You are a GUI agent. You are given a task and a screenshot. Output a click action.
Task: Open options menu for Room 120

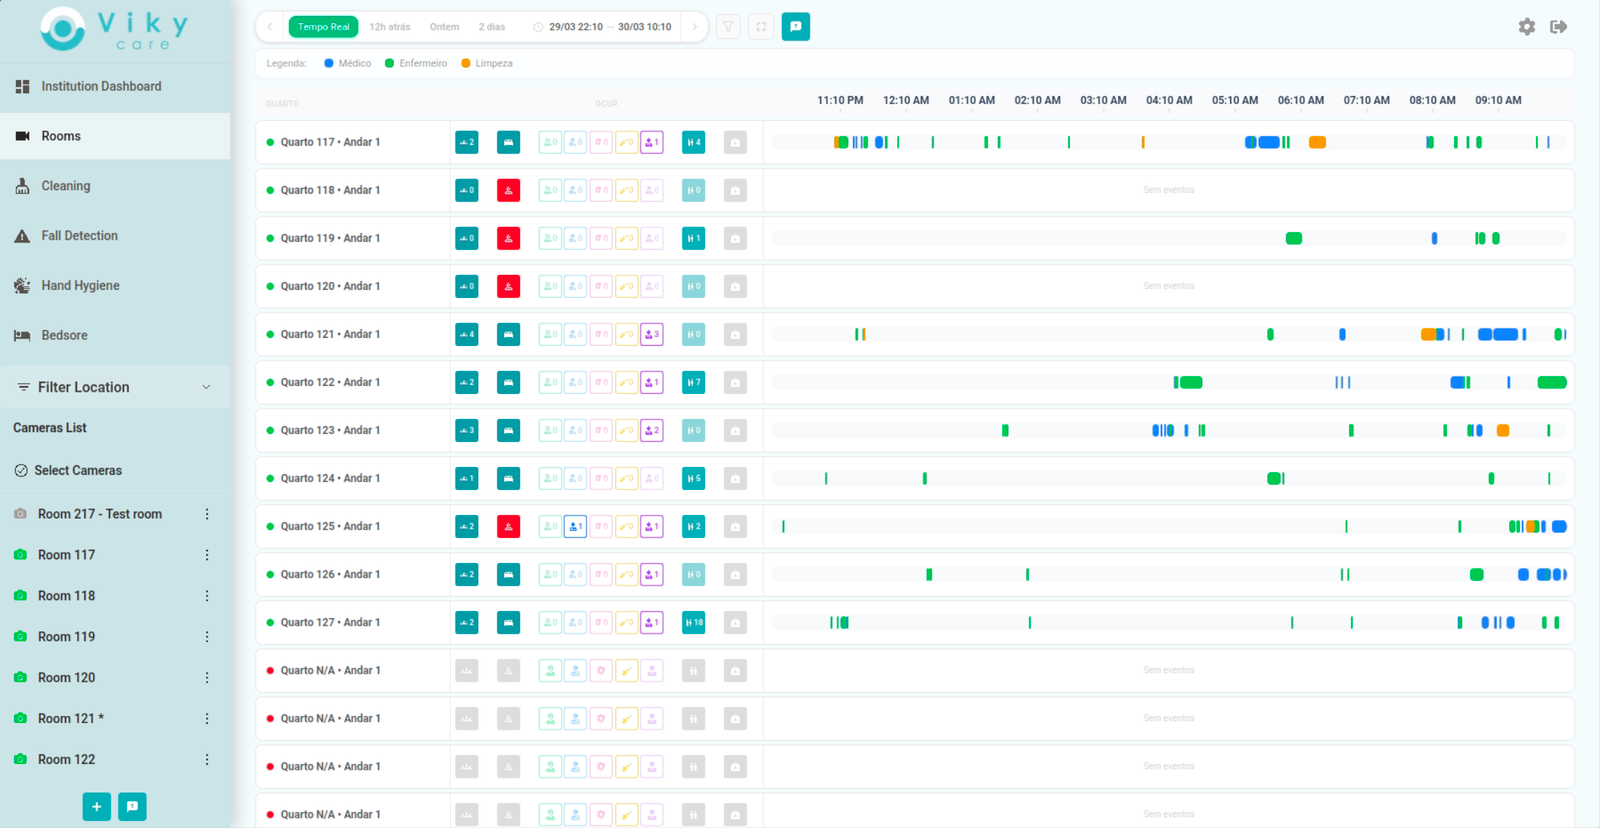point(207,678)
